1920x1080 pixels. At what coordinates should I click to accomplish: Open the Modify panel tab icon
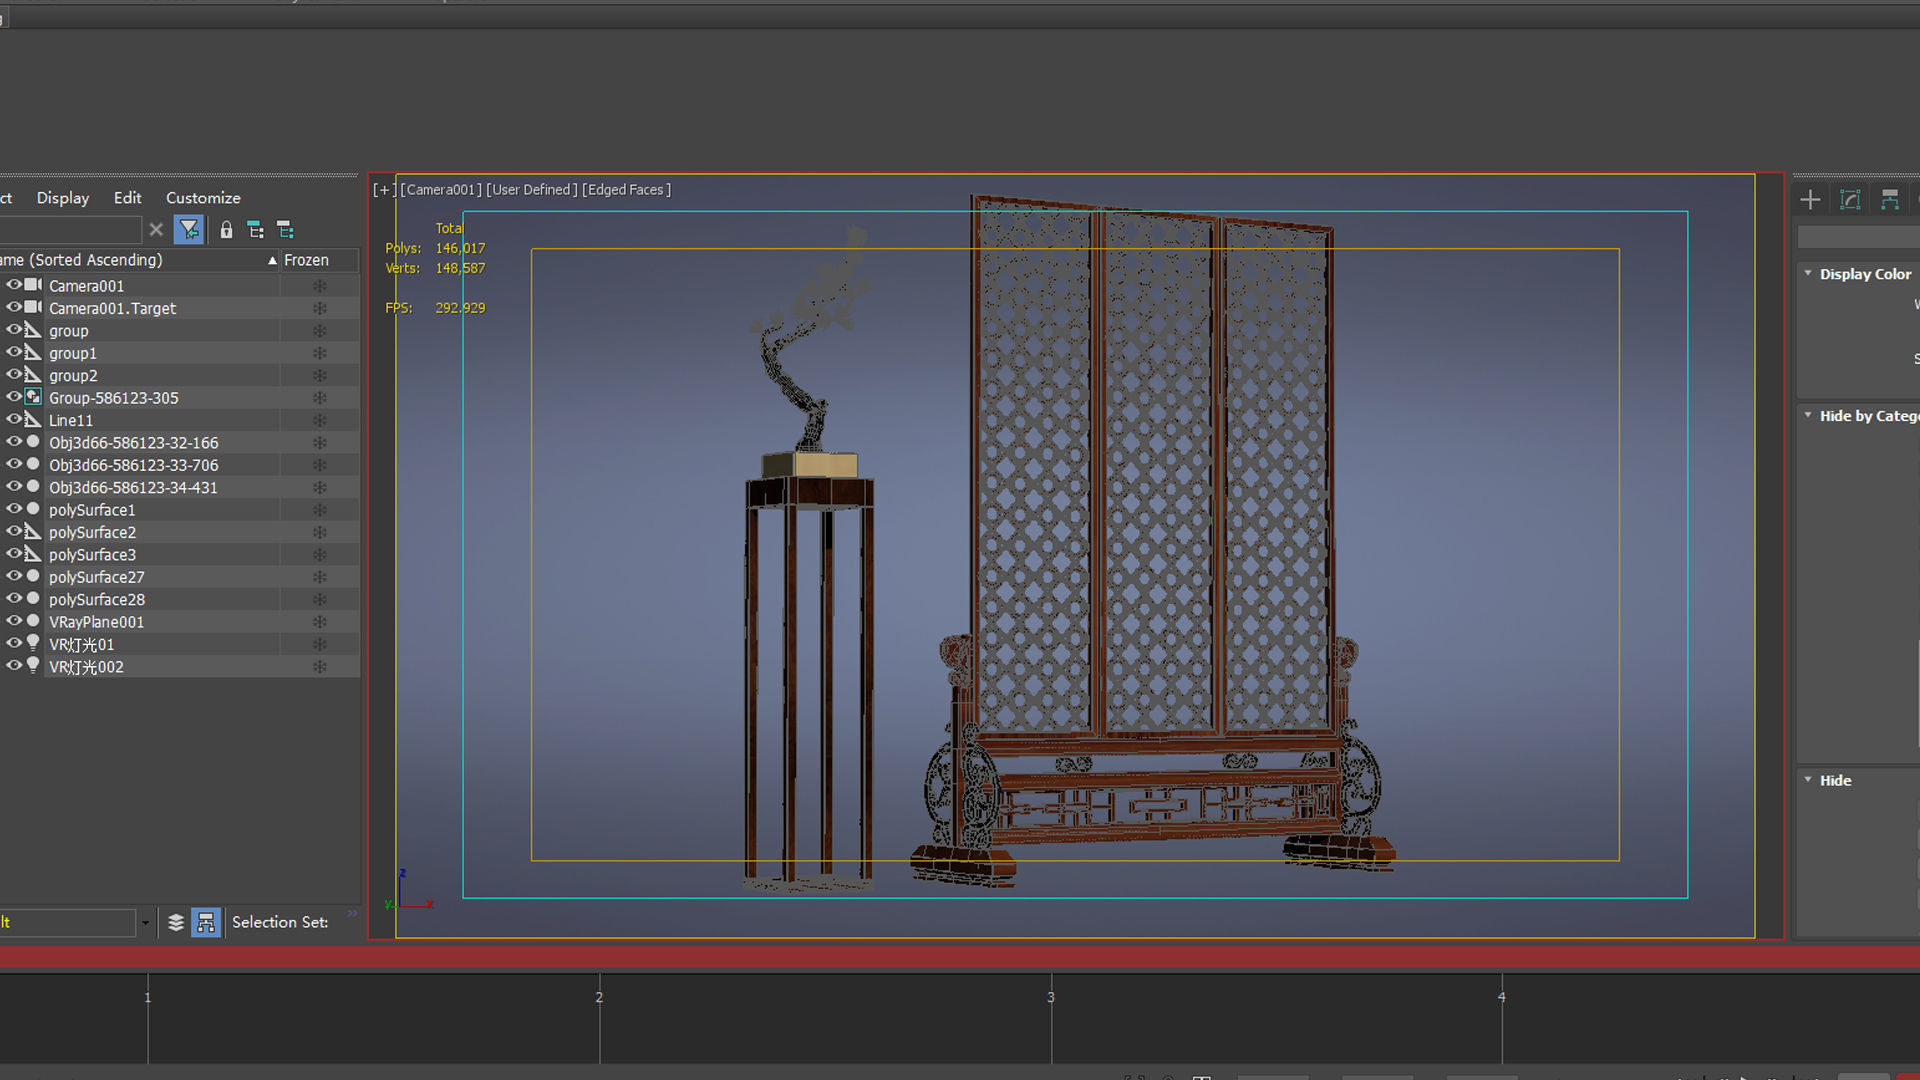(x=1850, y=200)
